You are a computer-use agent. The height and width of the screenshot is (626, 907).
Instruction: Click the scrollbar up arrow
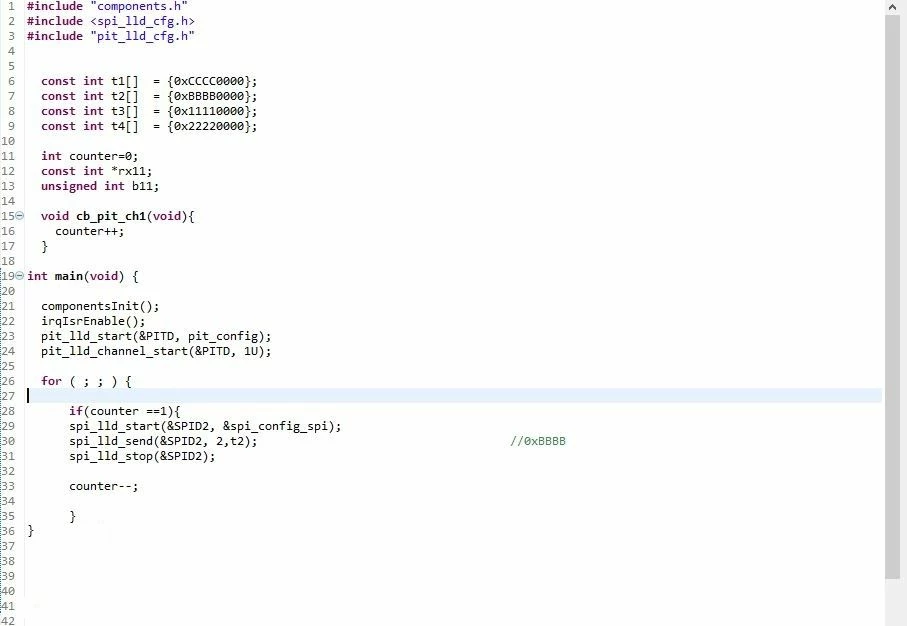(893, 7)
